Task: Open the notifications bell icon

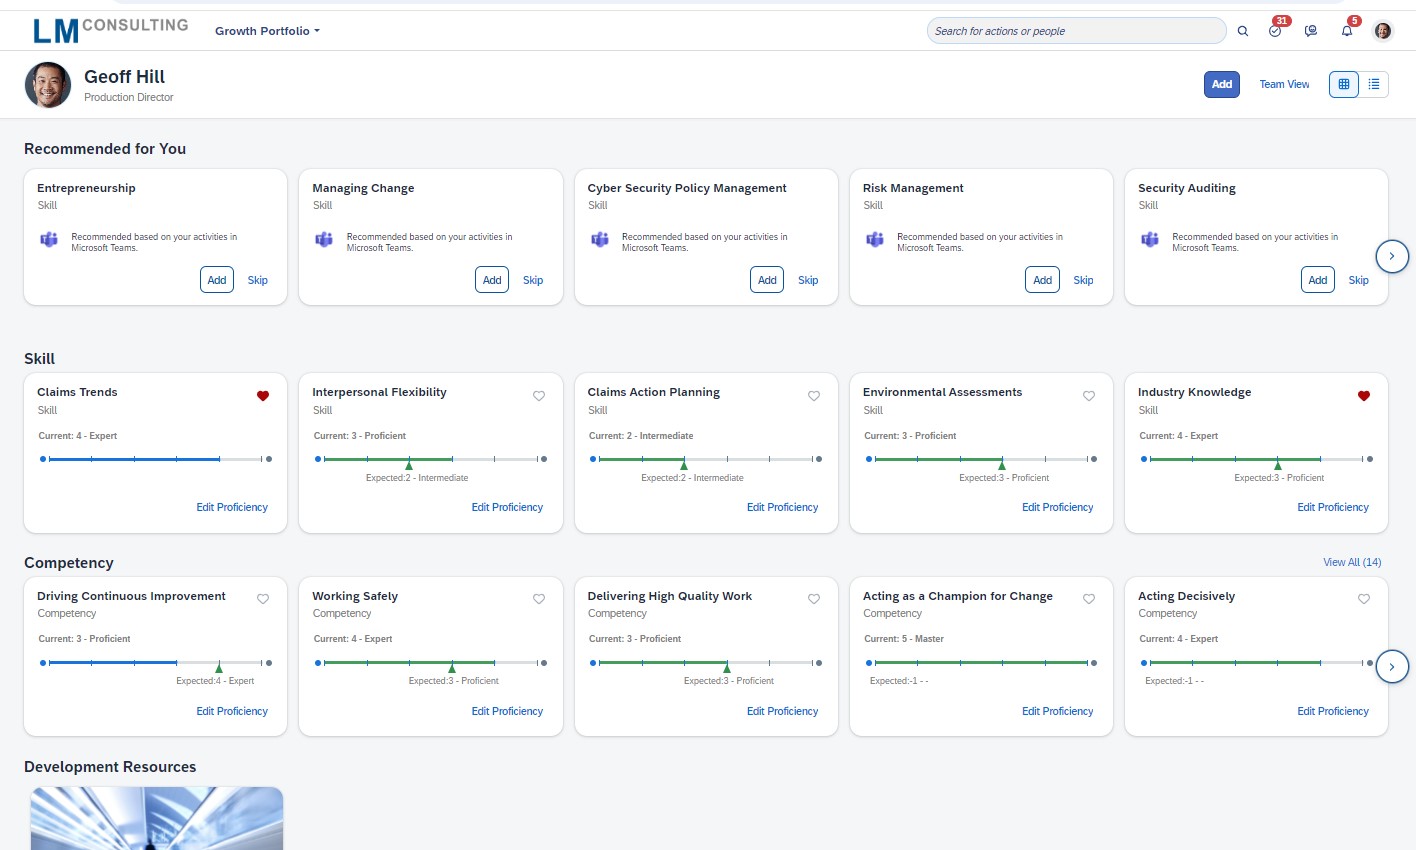Action: (1347, 31)
